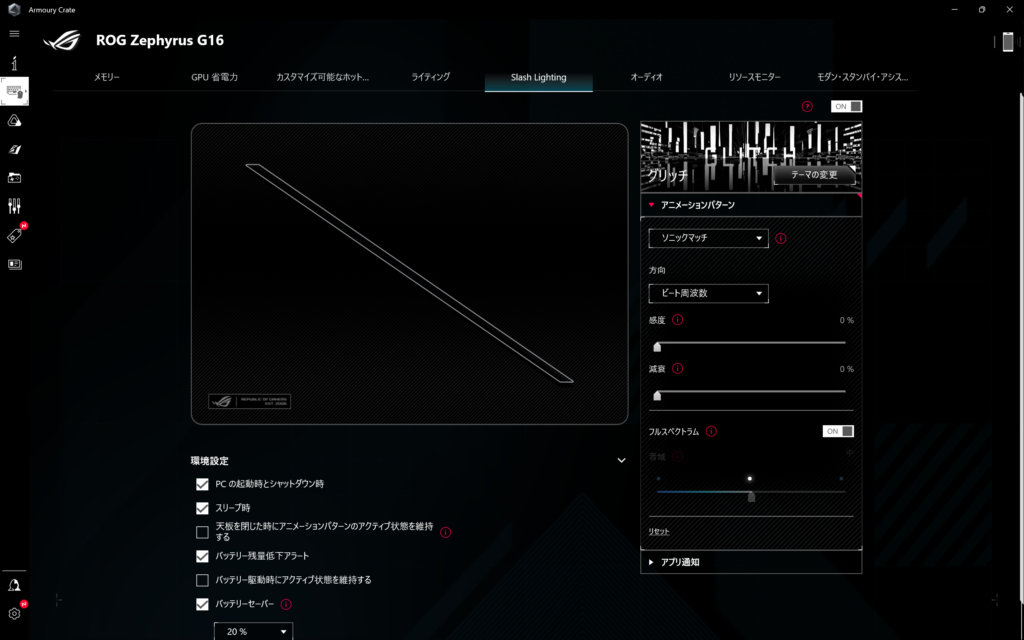The width and height of the screenshot is (1024, 640).
Task: Collapse the アニメーションパターン section
Action: pyautogui.click(x=751, y=205)
